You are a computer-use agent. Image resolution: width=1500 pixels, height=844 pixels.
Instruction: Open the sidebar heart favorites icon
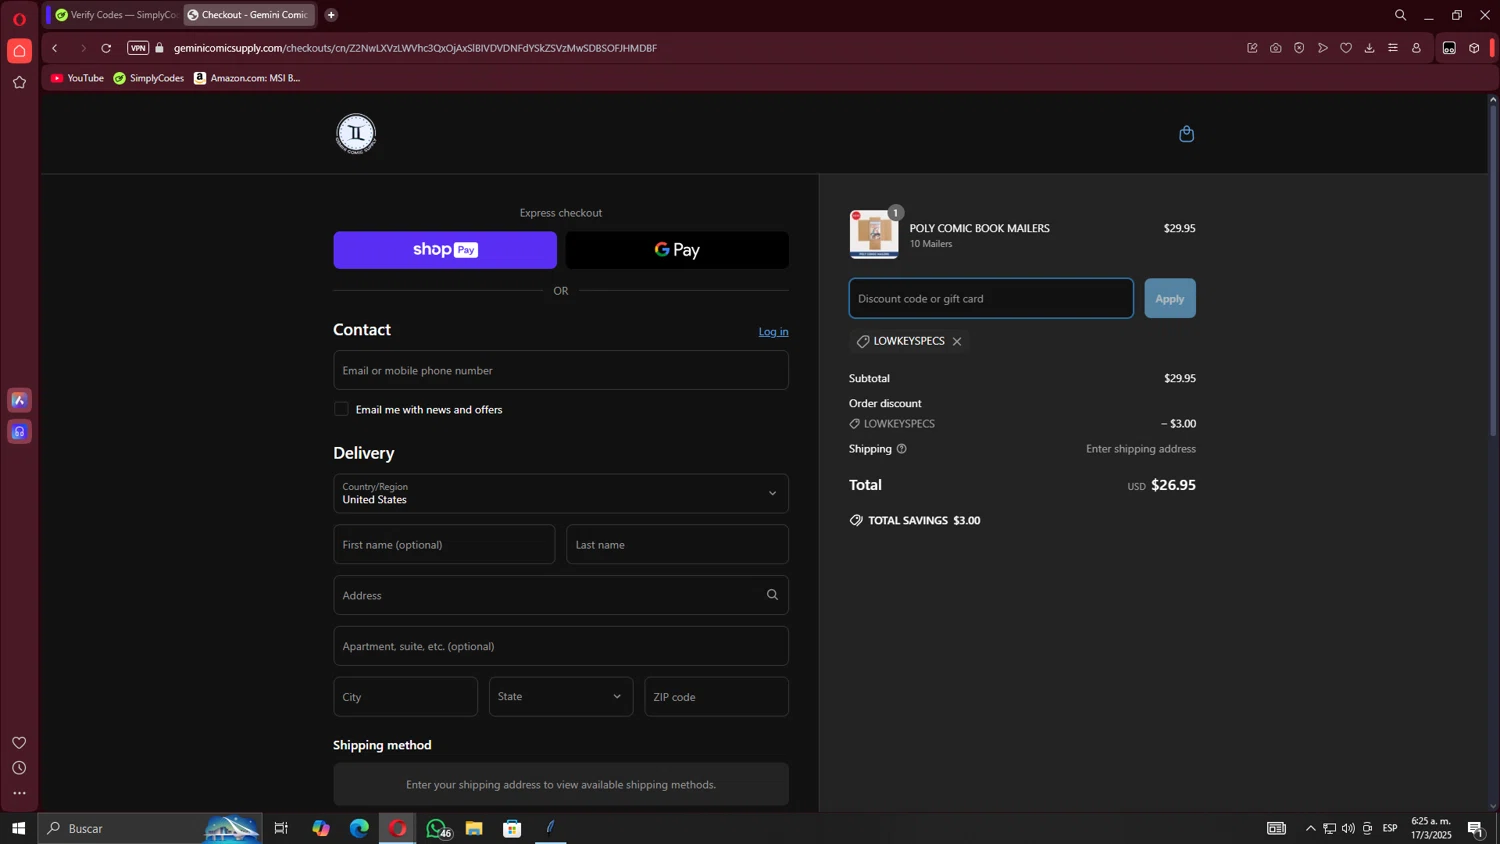19,743
